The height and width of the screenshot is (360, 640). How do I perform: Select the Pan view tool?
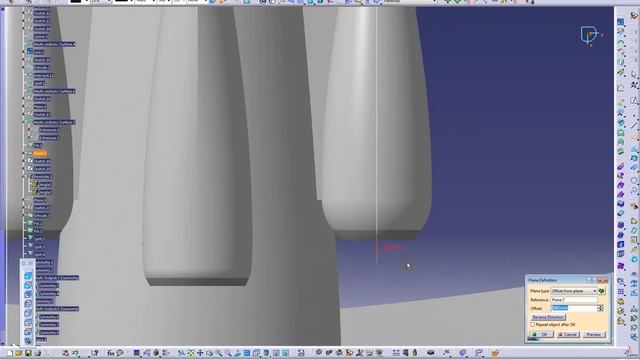(x=200, y=353)
